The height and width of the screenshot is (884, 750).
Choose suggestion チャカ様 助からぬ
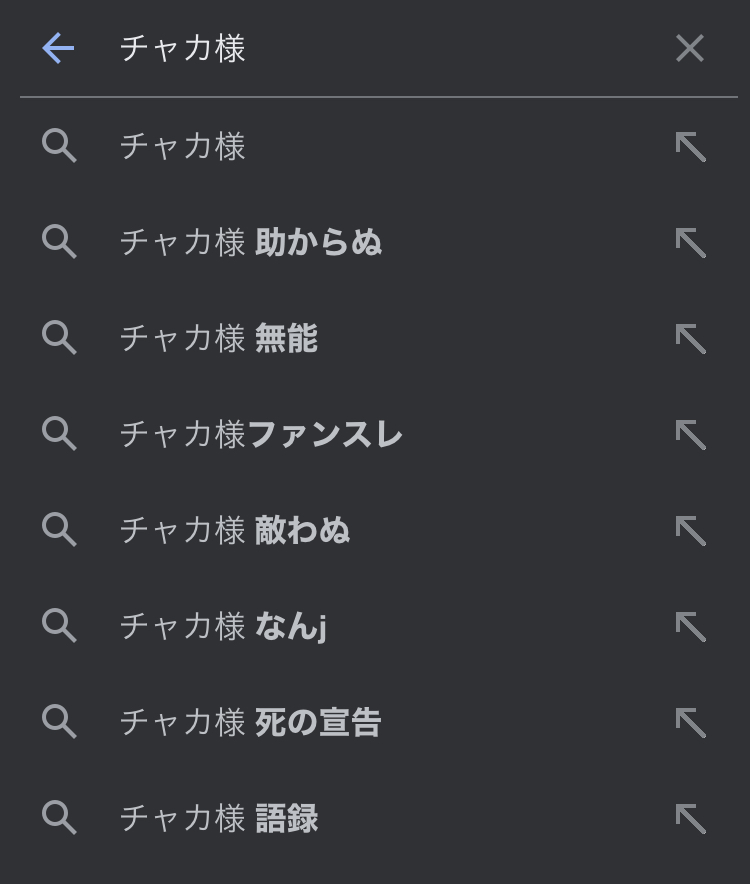[x=250, y=243]
